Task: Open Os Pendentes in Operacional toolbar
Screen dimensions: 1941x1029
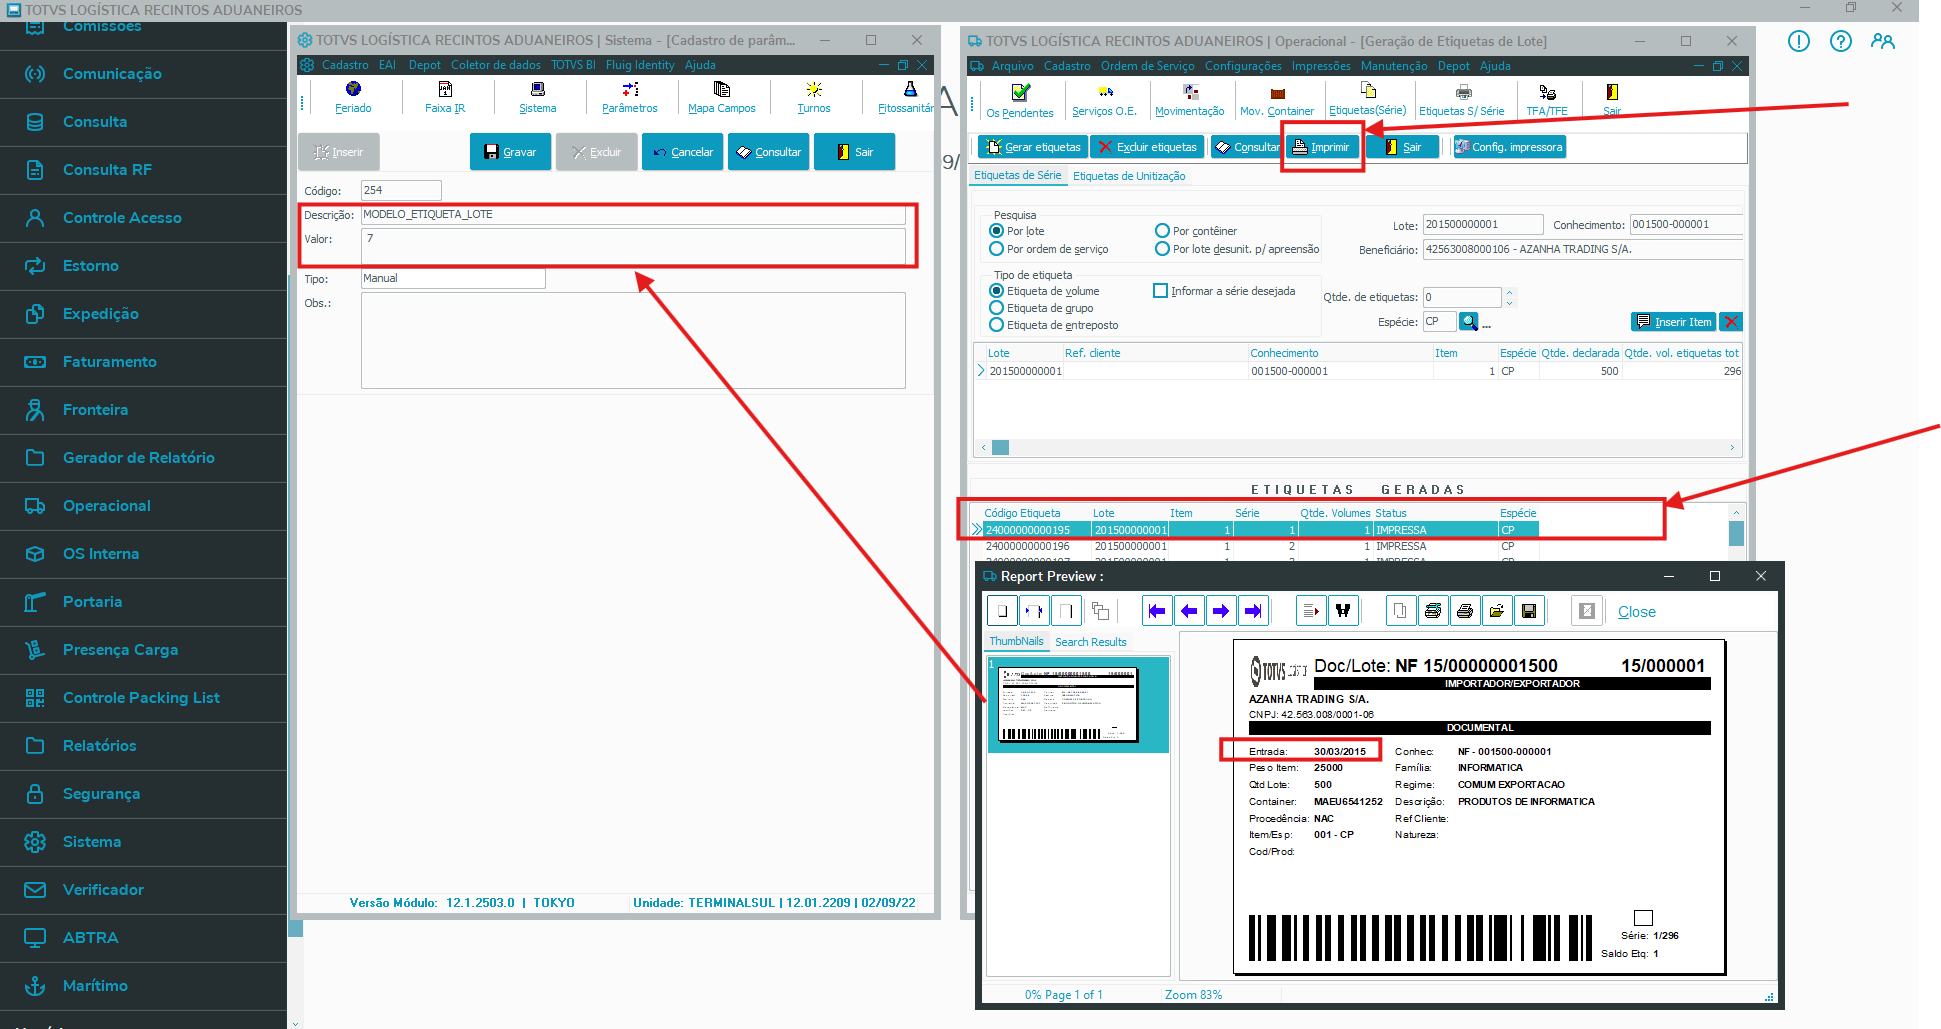Action: (x=1020, y=101)
